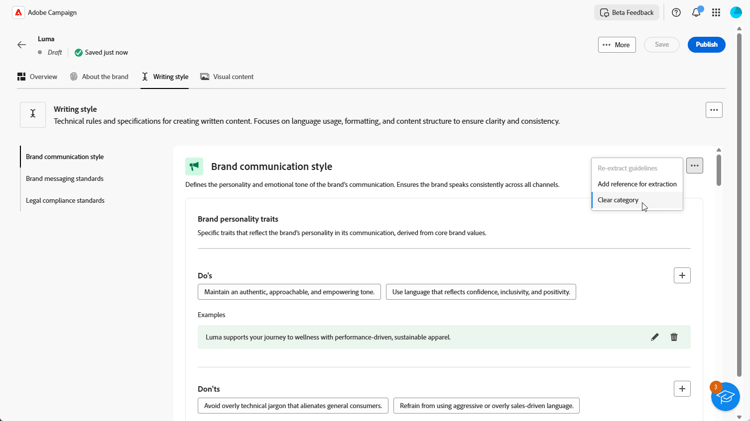Image resolution: width=750 pixels, height=421 pixels.
Task: Click the back arrow next to Luma
Action: coord(22,45)
